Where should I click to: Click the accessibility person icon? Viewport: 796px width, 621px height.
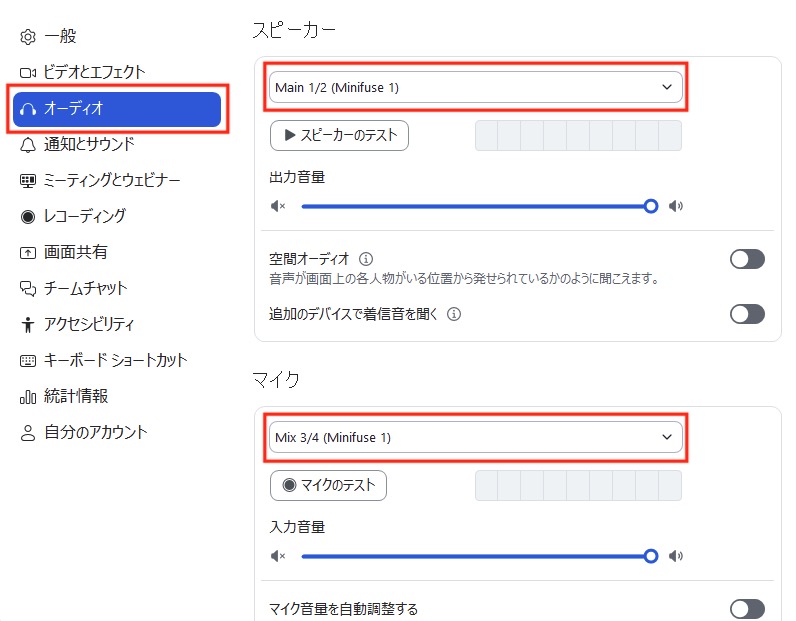click(x=28, y=324)
